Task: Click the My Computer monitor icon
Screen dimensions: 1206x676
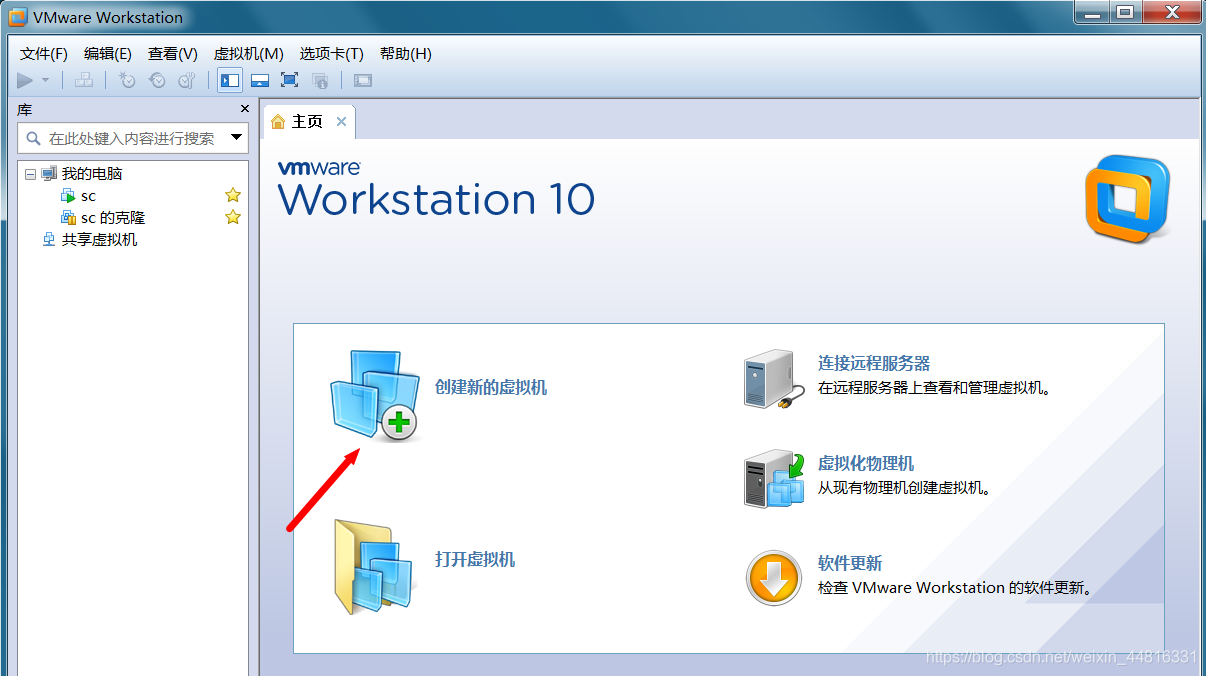Action: point(49,174)
